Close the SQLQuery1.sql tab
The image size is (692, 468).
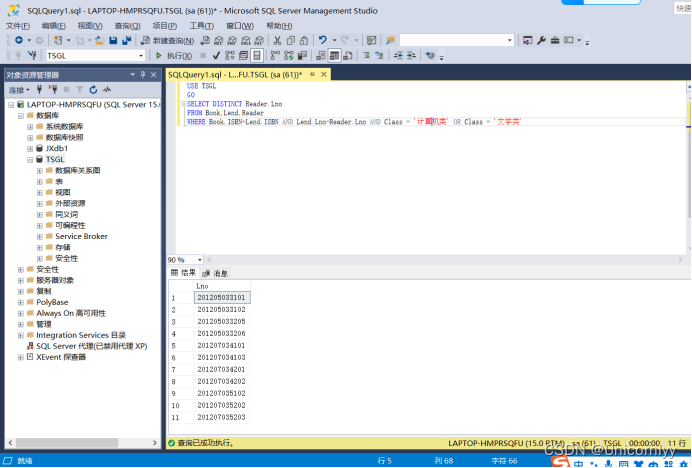coord(323,75)
